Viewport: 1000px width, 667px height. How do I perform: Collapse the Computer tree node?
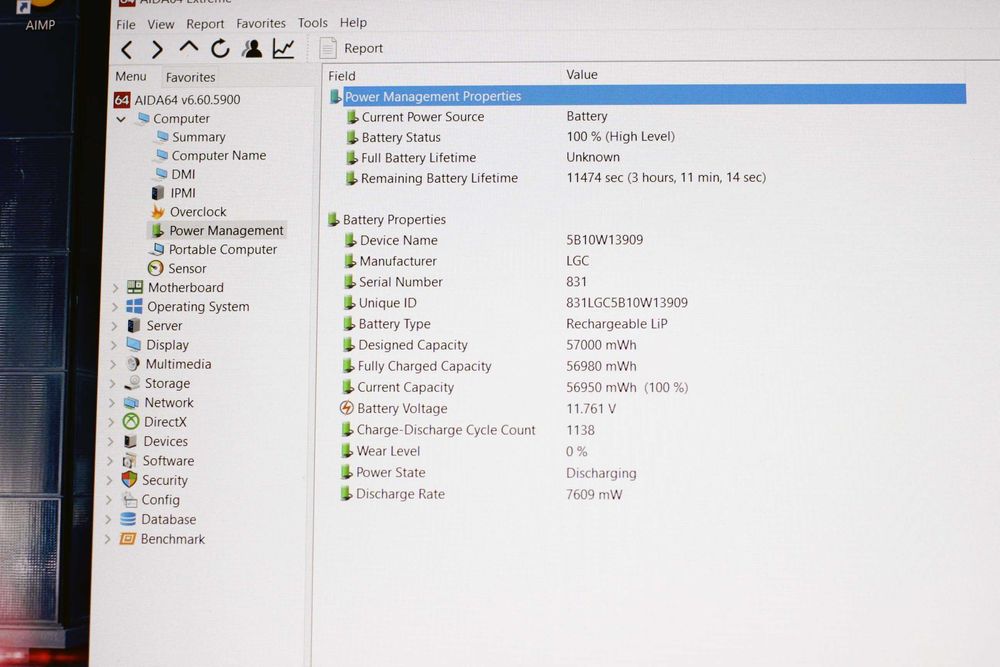tap(121, 119)
